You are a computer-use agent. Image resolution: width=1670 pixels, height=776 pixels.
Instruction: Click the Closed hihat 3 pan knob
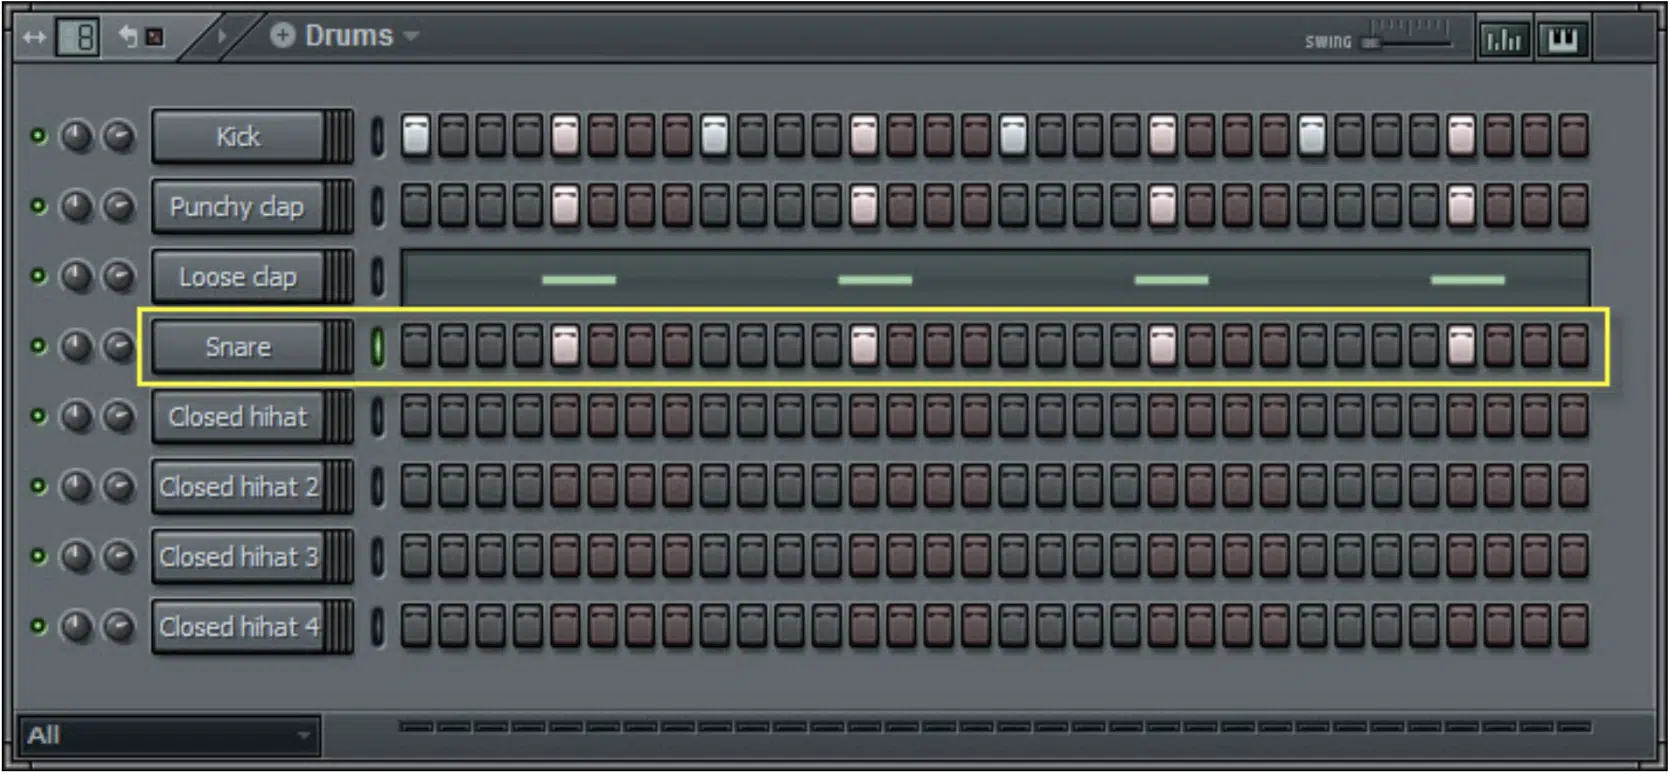tap(77, 556)
